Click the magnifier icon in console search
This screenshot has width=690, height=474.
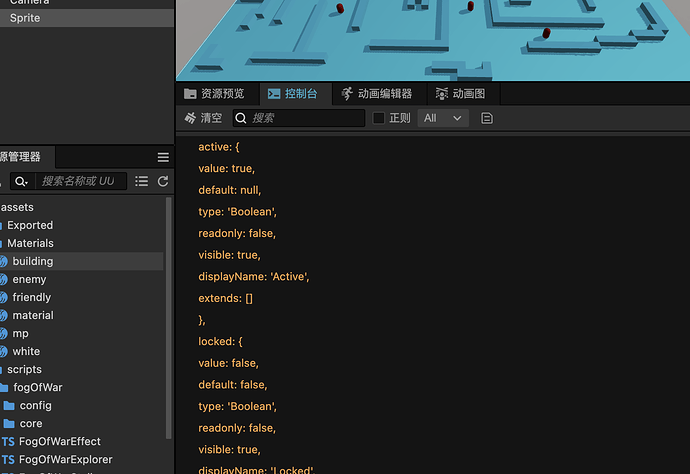point(241,118)
